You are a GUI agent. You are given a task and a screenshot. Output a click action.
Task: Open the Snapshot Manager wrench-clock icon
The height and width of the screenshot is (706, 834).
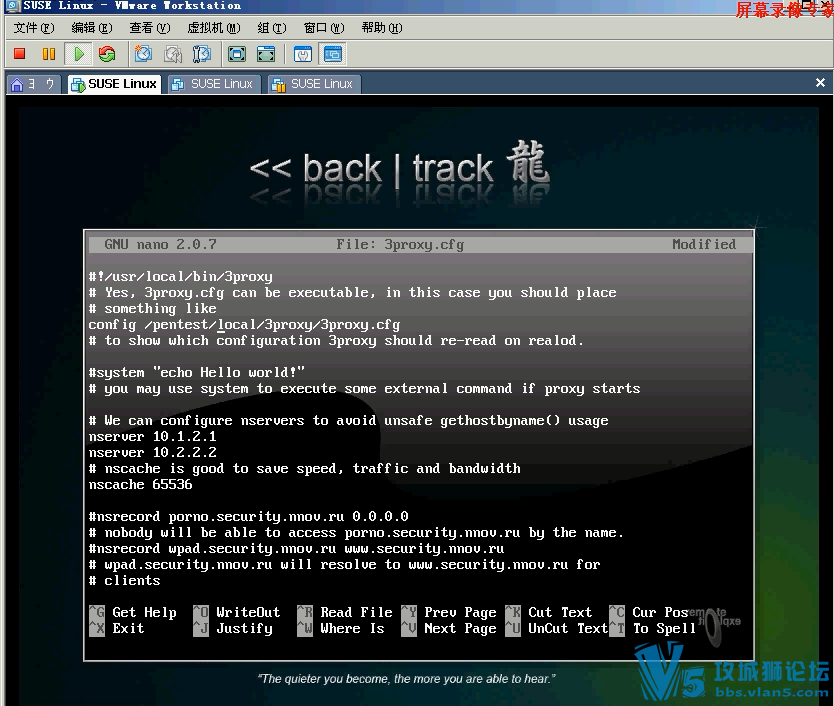point(202,54)
